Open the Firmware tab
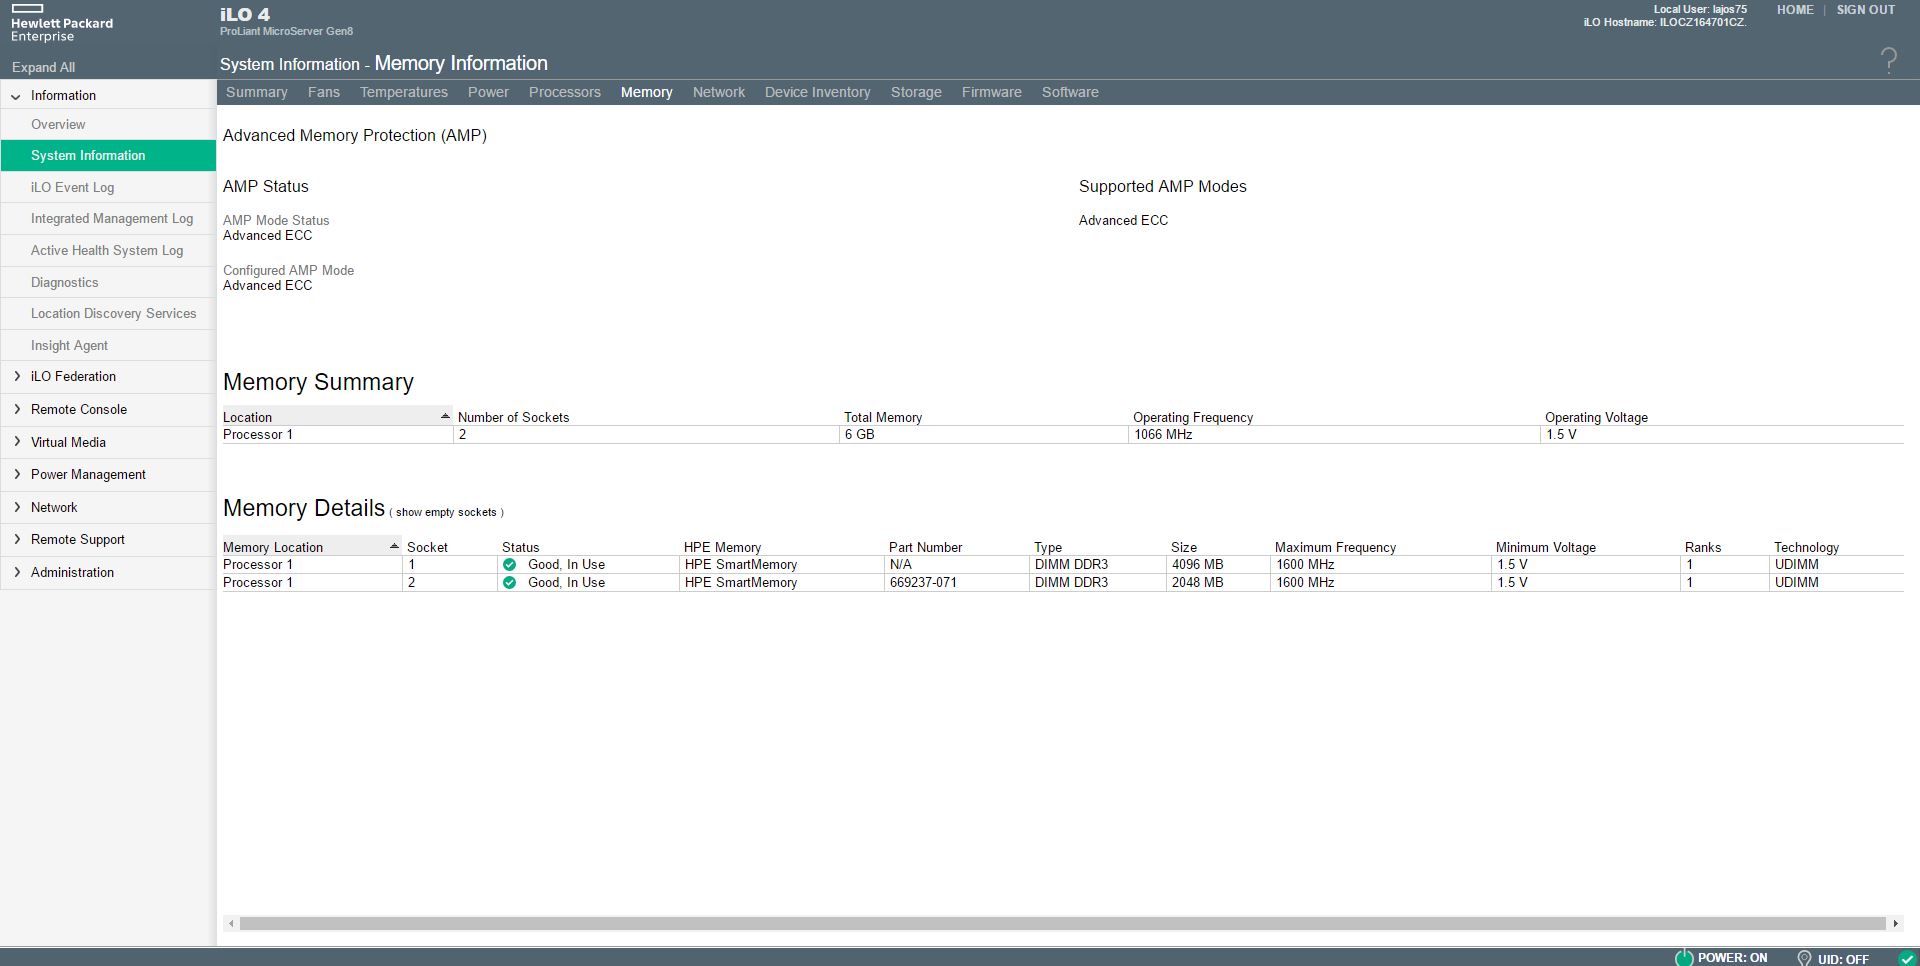 992,92
